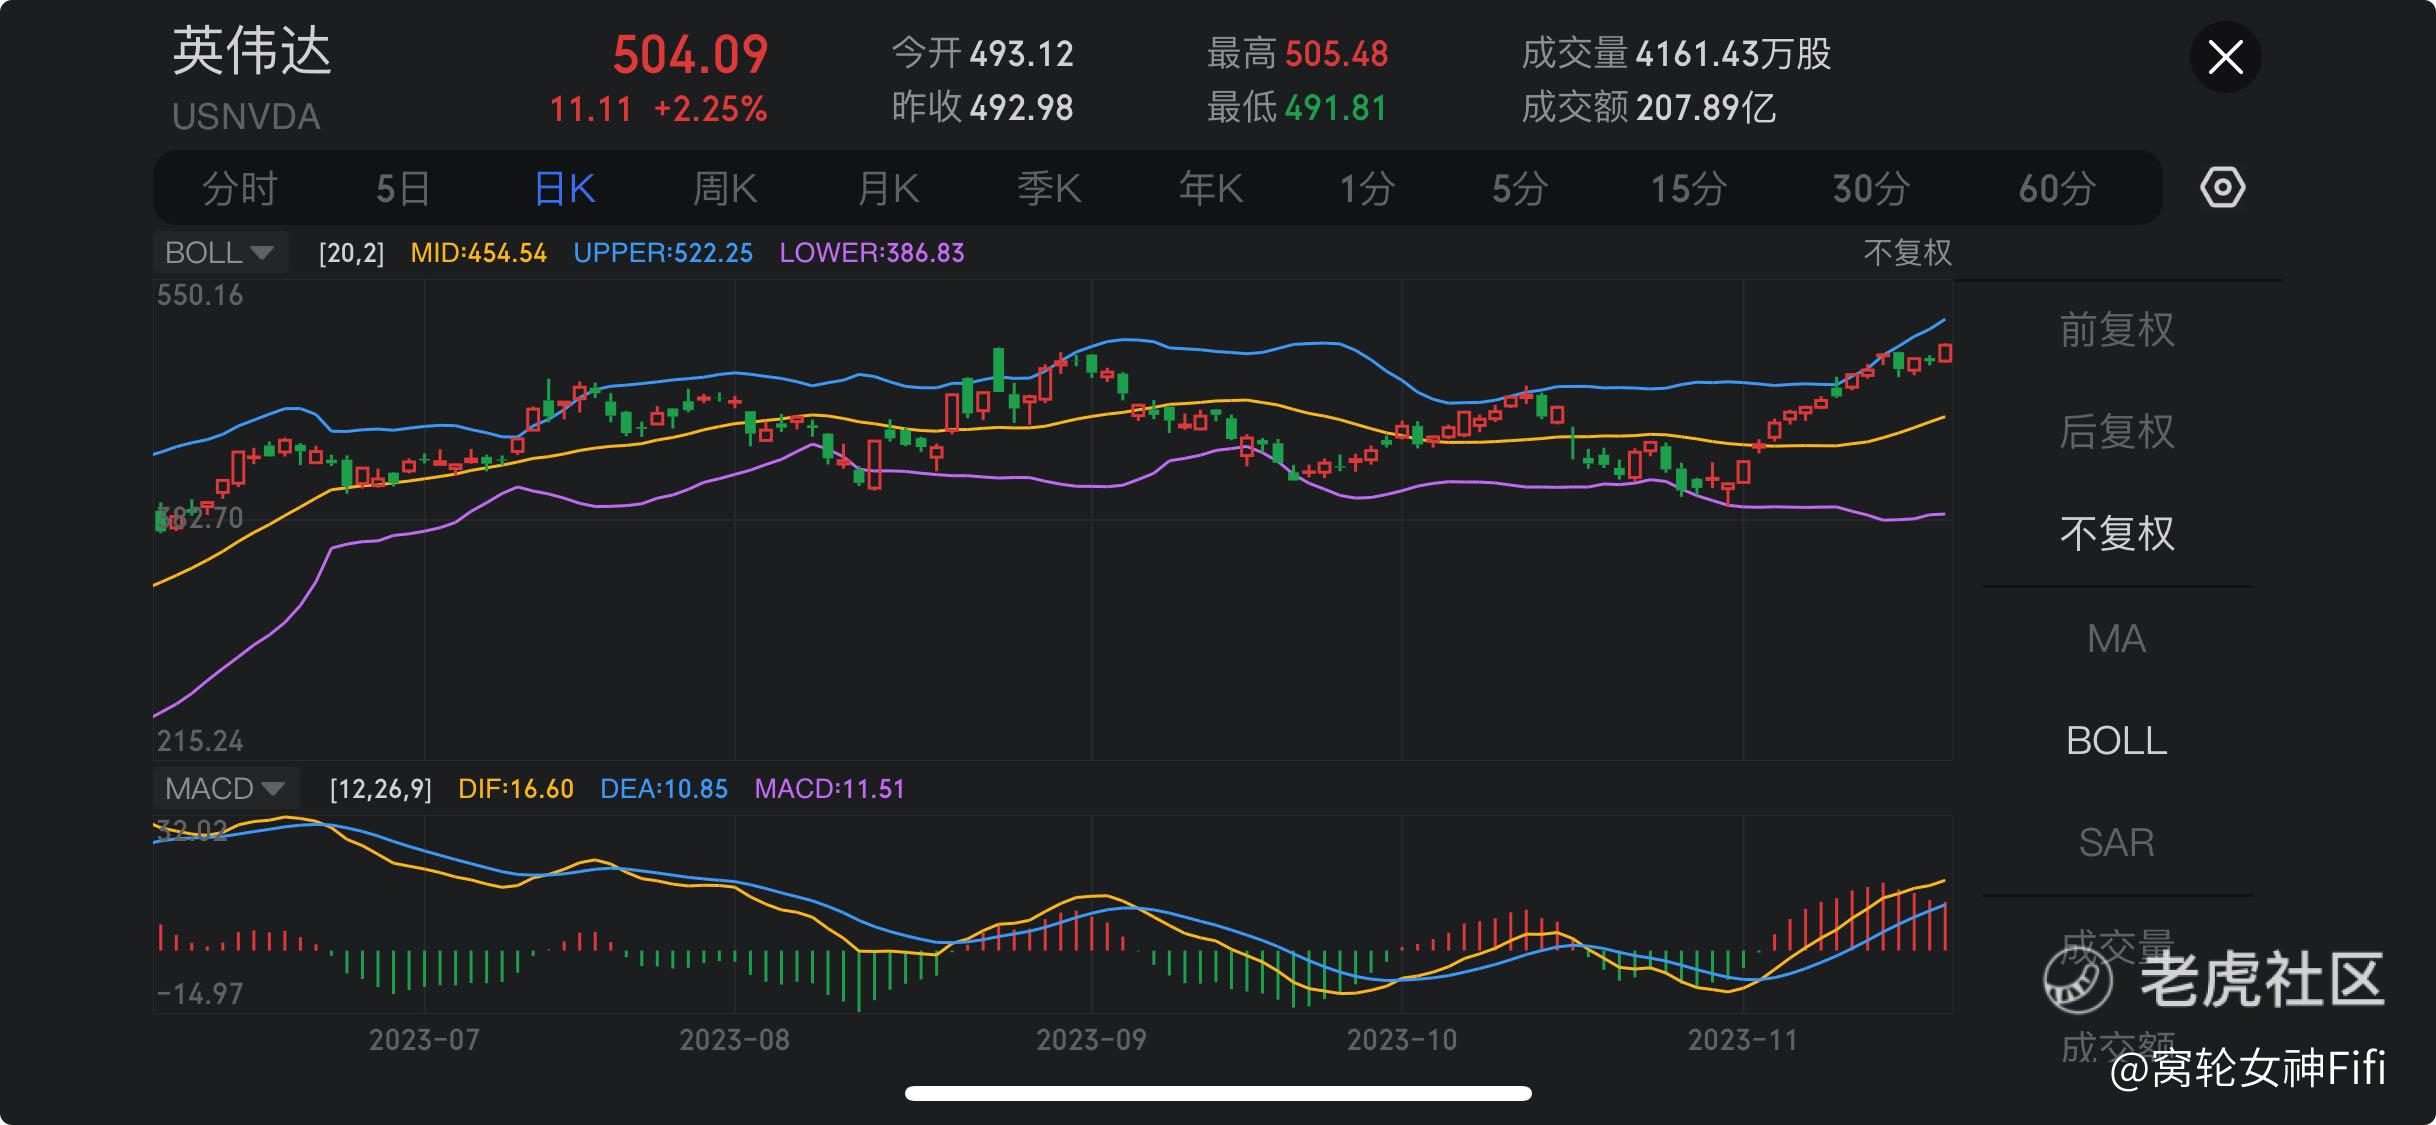Click 成交额 207.89亿 turnover

[x=1648, y=107]
